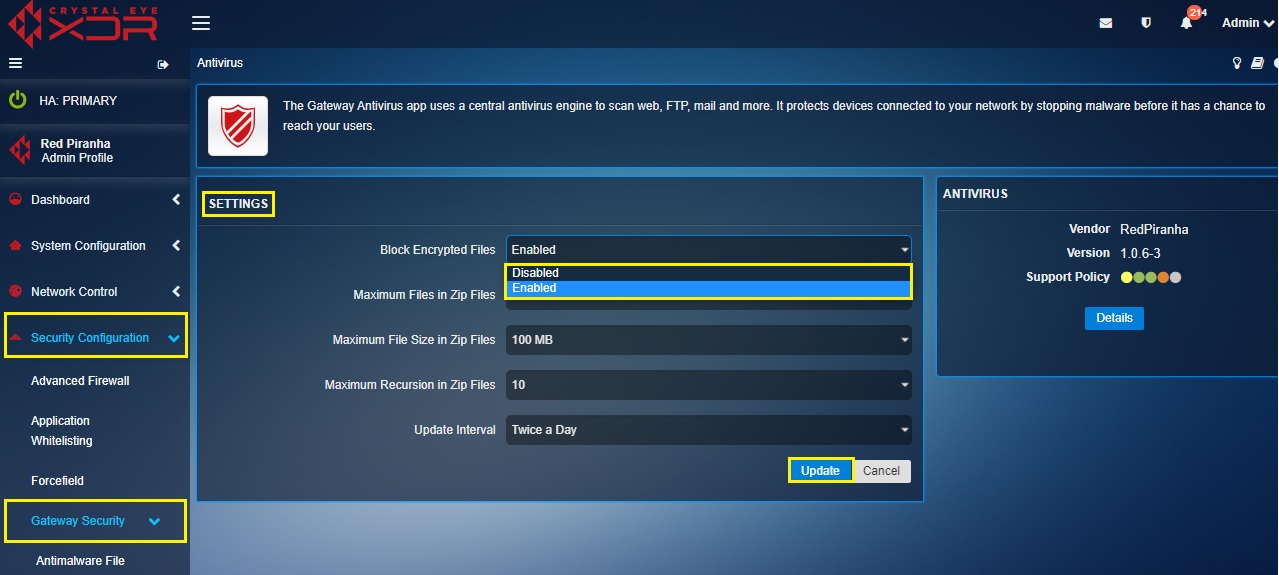Open the Update Interval dropdown
This screenshot has width=1279, height=575.
[x=709, y=430]
